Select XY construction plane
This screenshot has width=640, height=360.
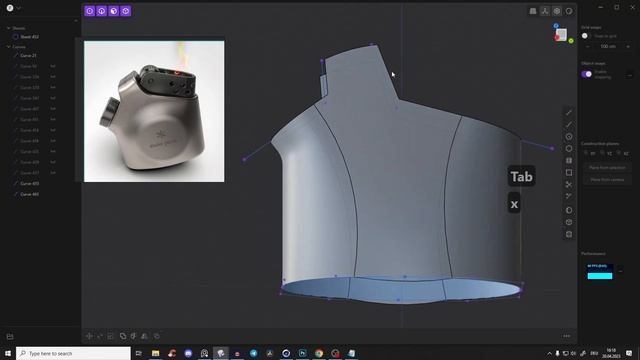591,153
